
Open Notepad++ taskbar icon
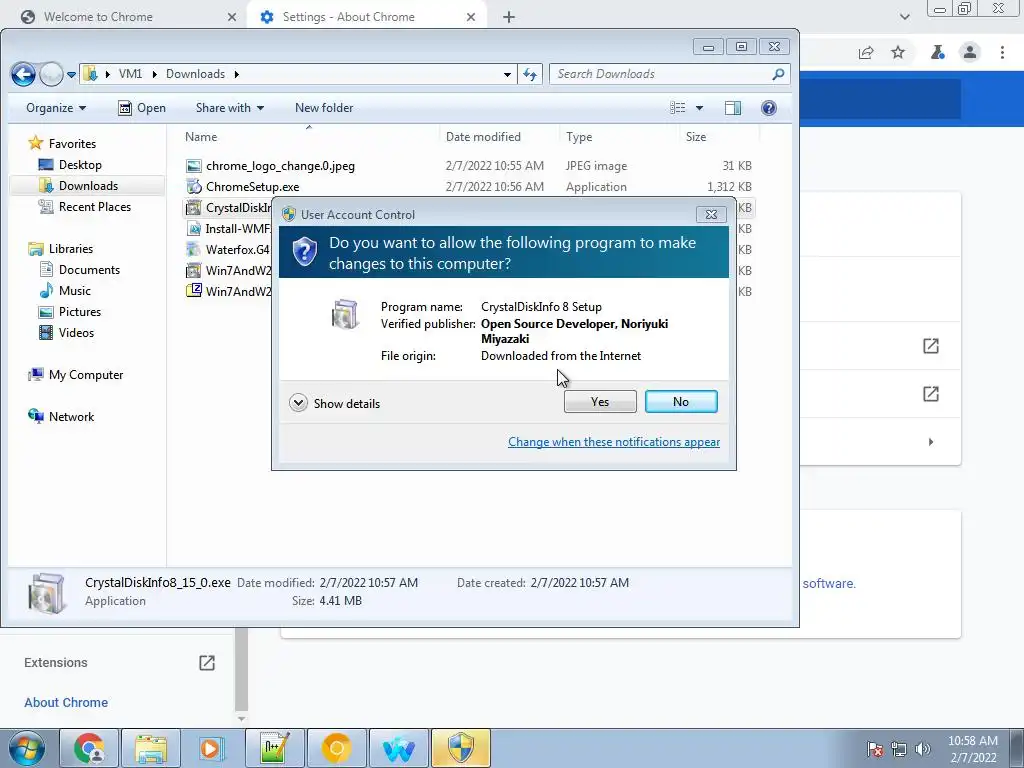point(274,748)
